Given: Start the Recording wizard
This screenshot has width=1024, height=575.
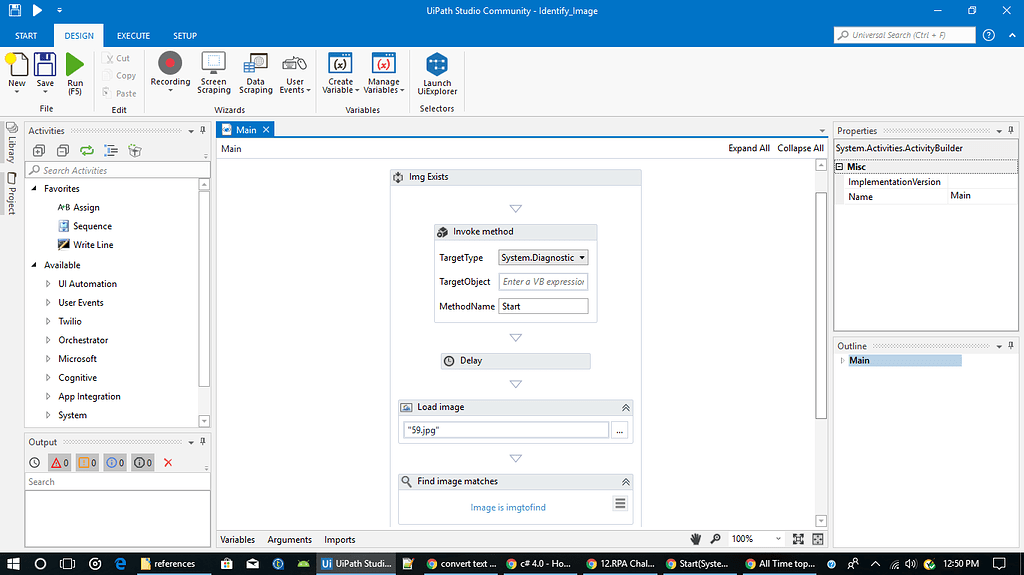Looking at the screenshot, I should coord(170,71).
